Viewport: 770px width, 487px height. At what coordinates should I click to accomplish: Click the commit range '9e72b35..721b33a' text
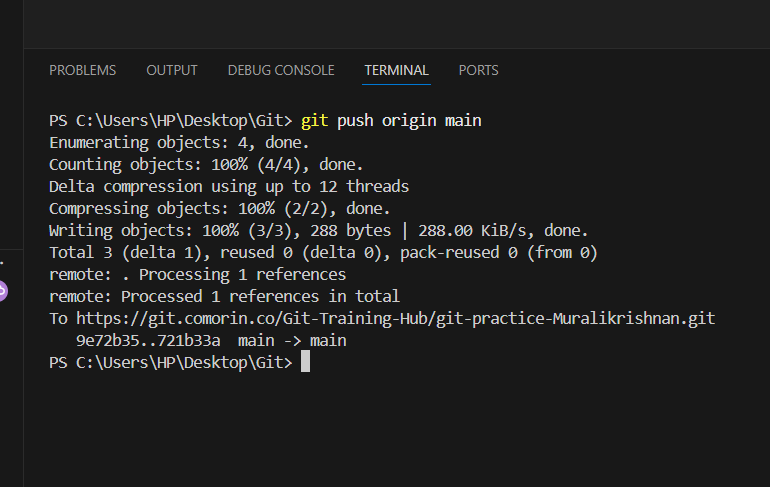pos(148,341)
